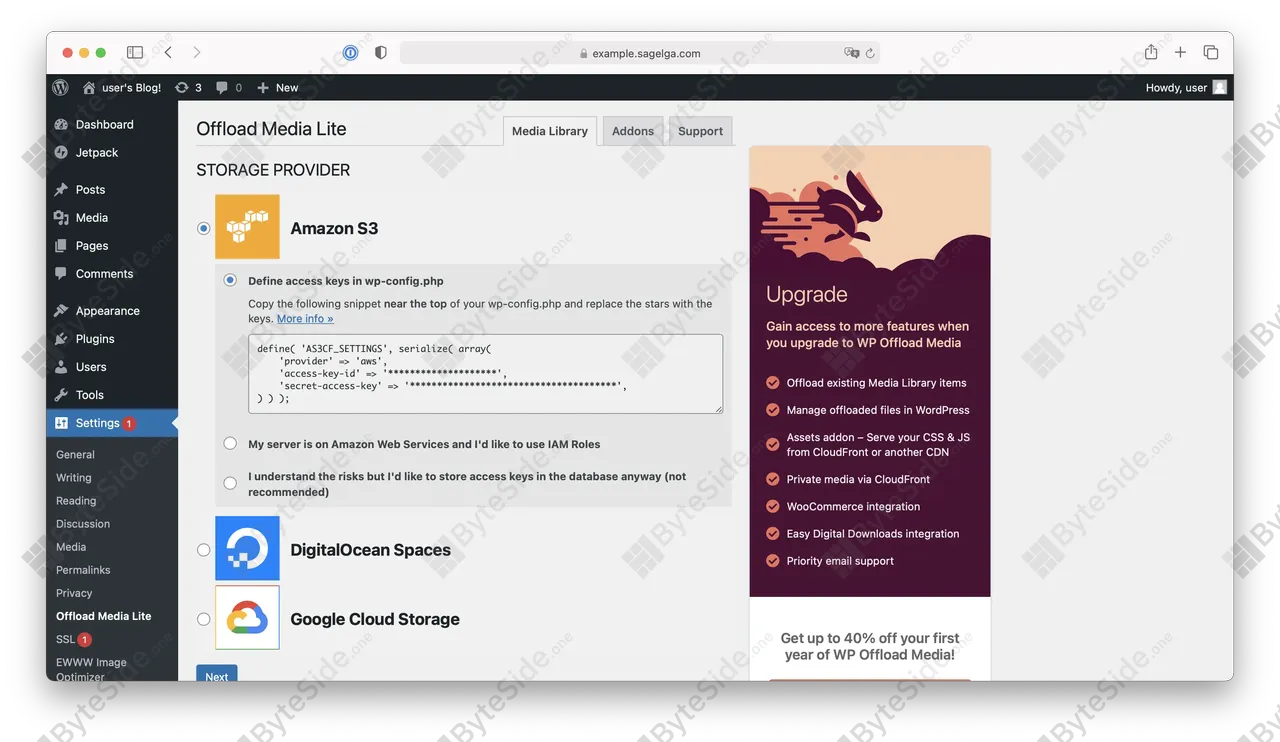Open a new tab with plus icon

[x=1181, y=52]
